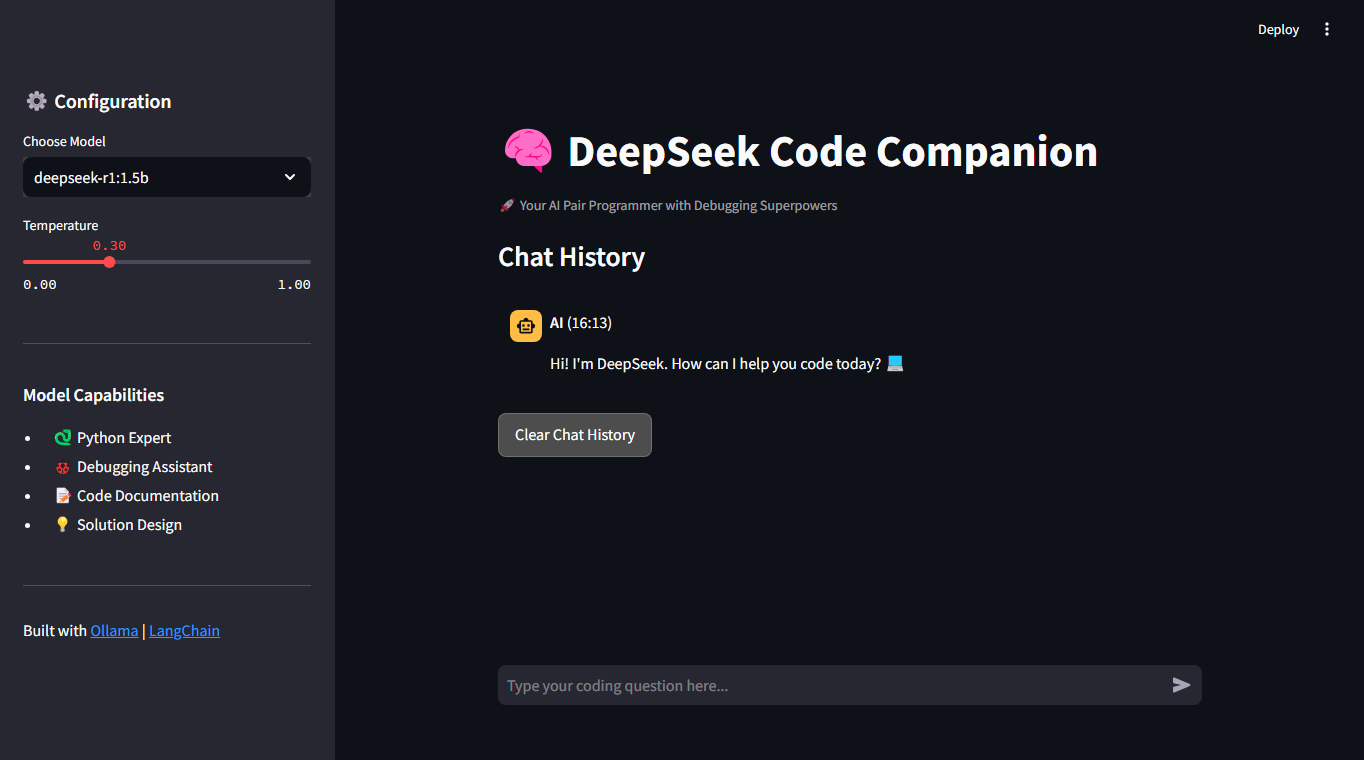Click the Solution Design lightbulb icon
The image size is (1364, 760).
coord(63,525)
